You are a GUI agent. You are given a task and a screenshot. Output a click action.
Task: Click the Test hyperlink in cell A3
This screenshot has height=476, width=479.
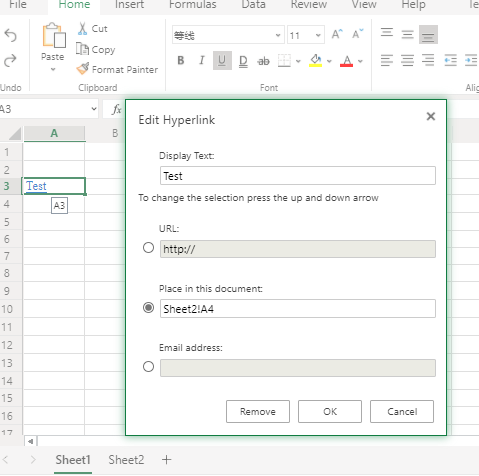pyautogui.click(x=36, y=186)
